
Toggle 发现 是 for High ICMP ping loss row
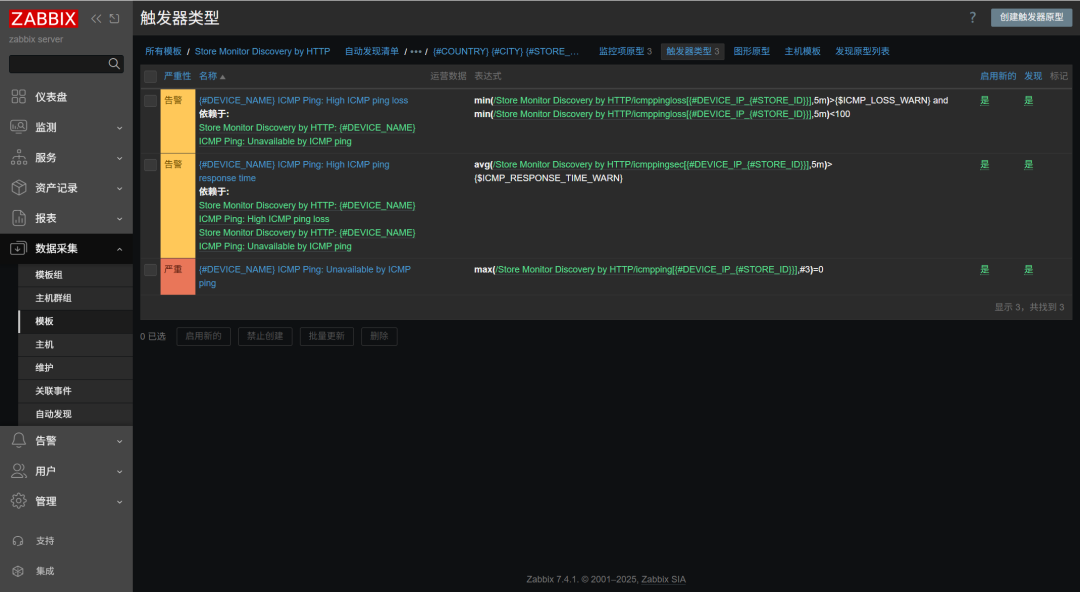coord(1028,101)
